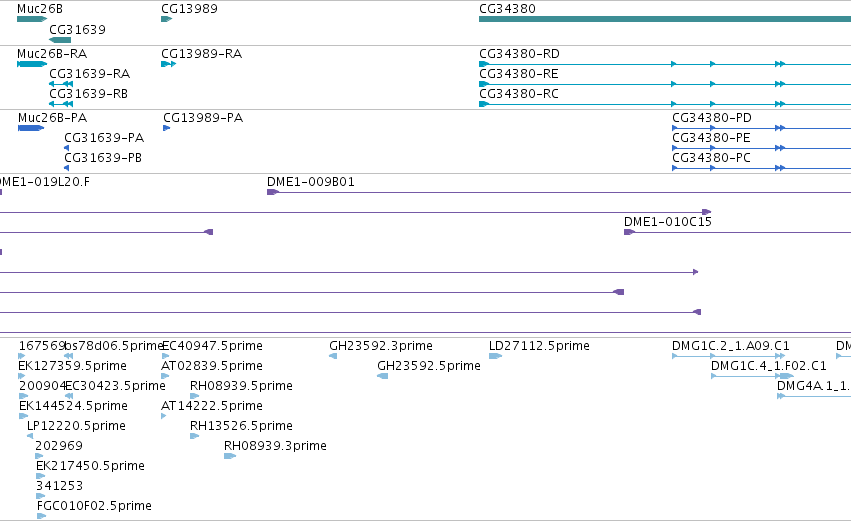Viewport: 851px width, 521px height.
Task: Click protein CG31639-PA
Action: pos(66,148)
